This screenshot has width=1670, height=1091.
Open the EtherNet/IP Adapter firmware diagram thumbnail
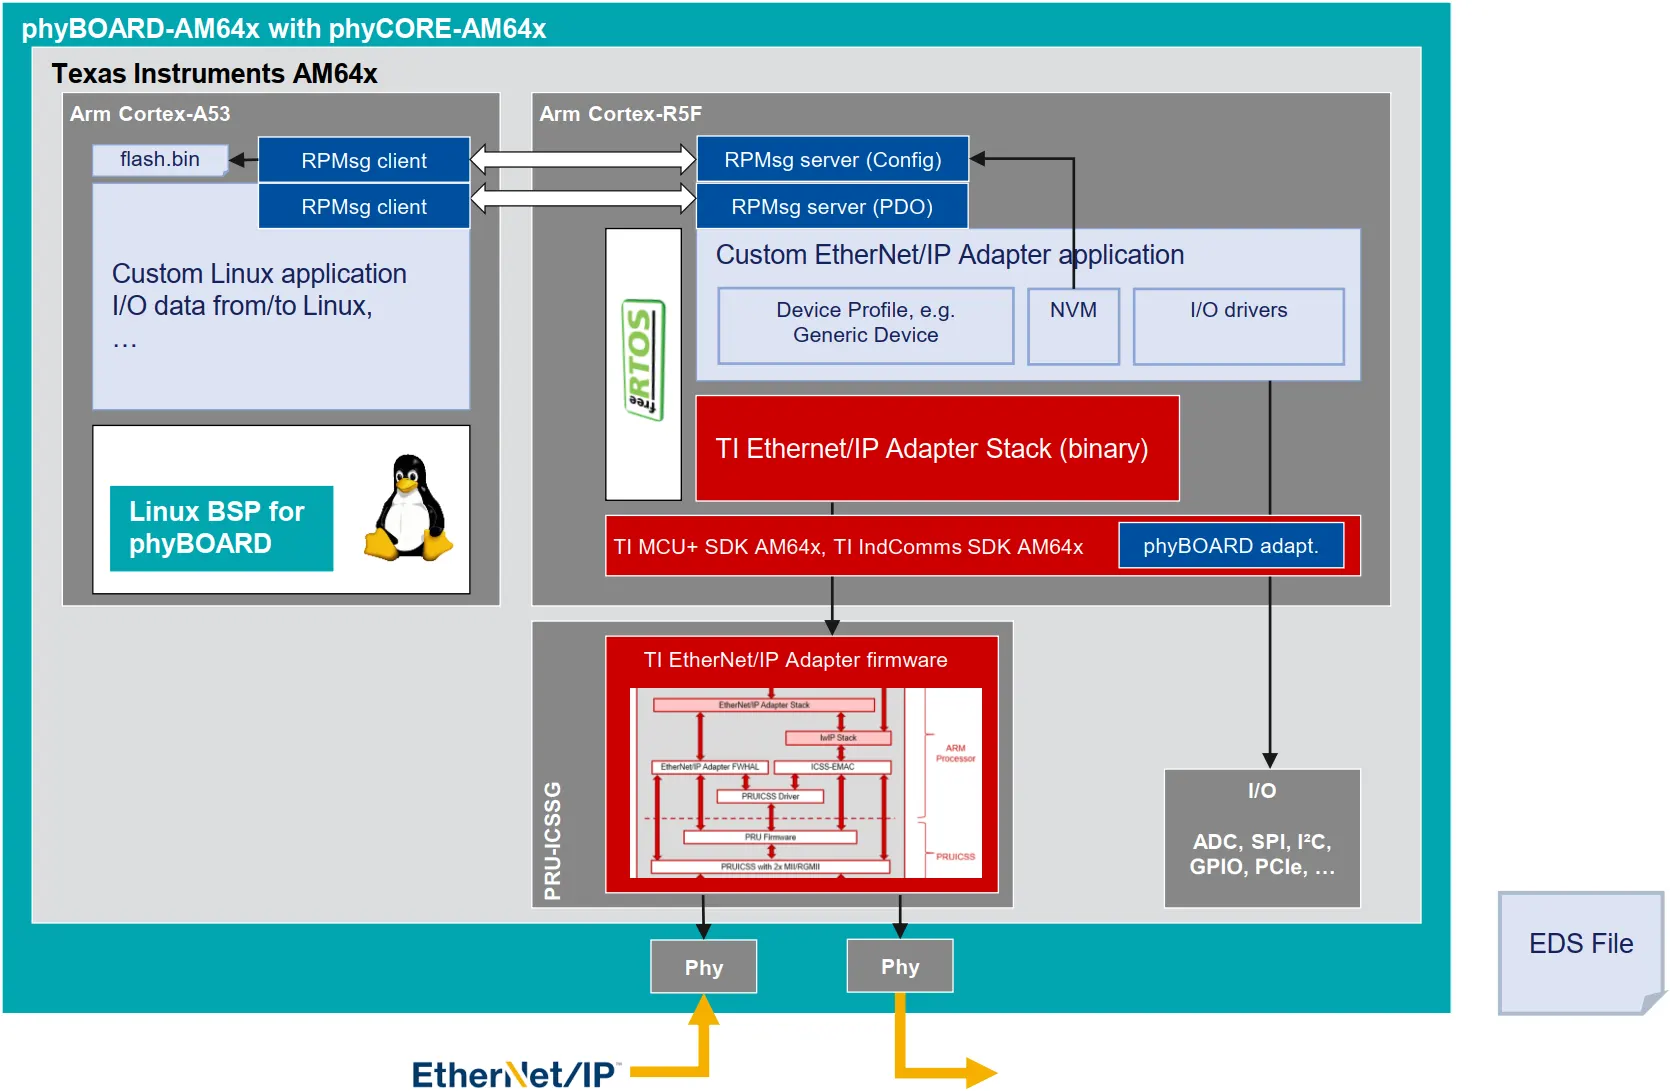(x=805, y=783)
